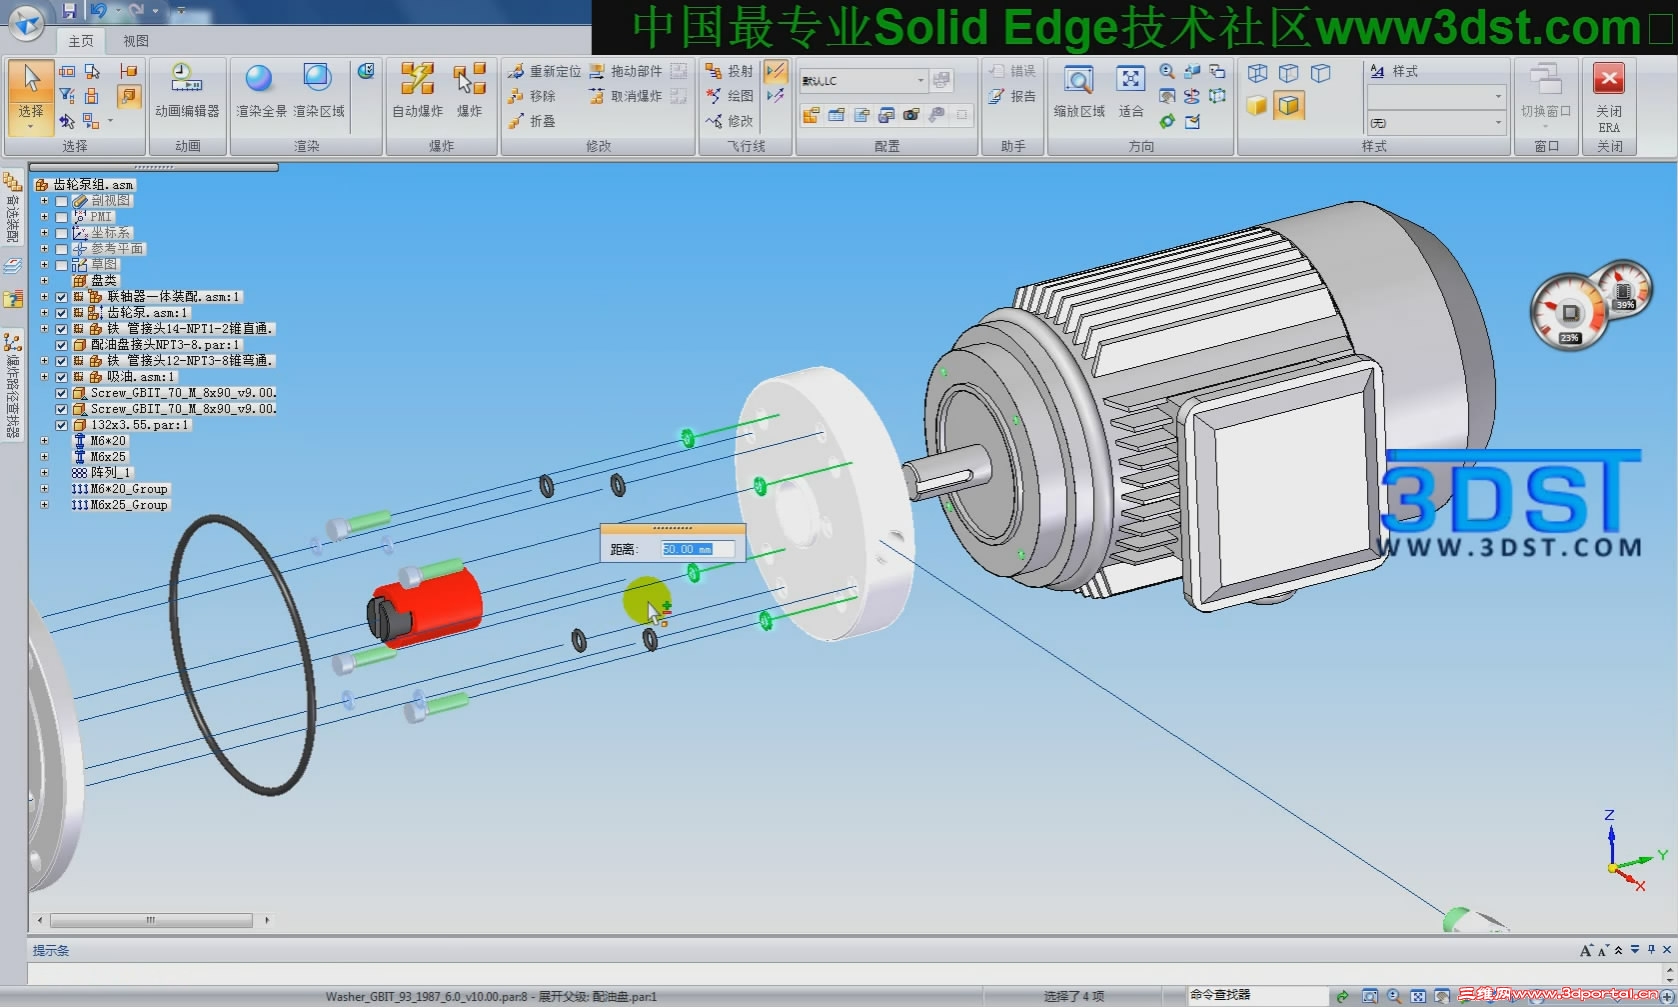This screenshot has height=1007, width=1678.
Task: Click the 修改 flow line modify tool
Action: 730,121
